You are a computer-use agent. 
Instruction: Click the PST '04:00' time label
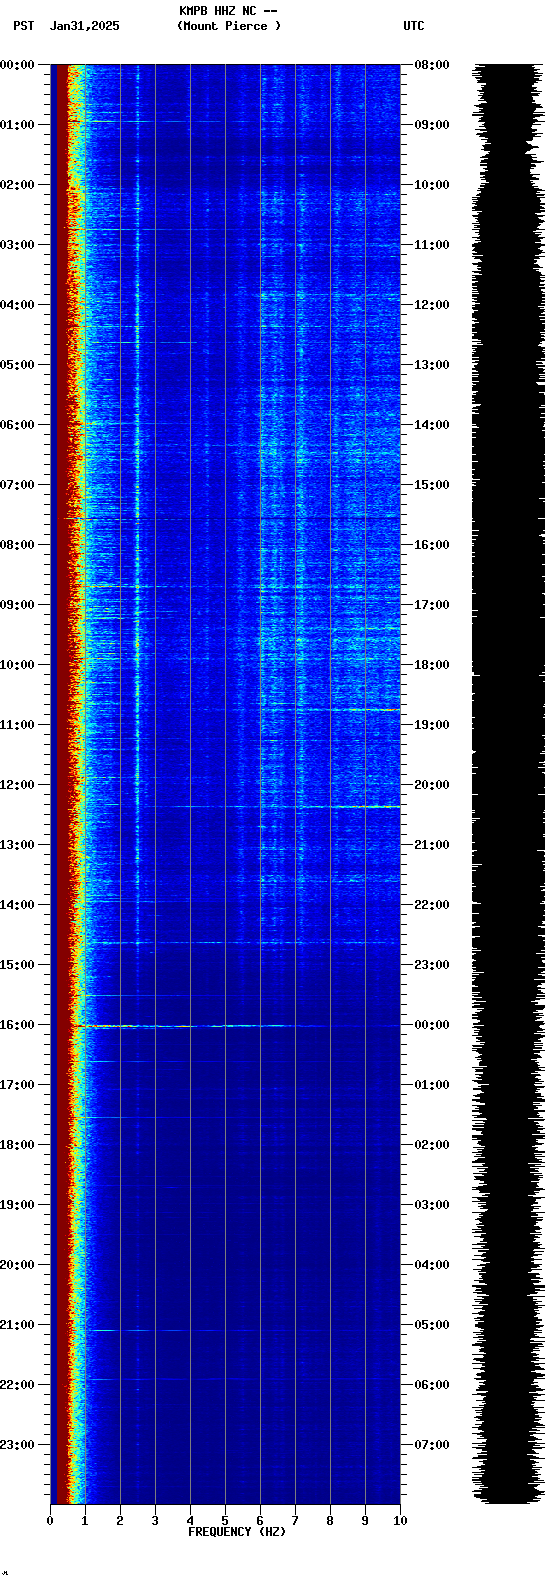click(x=17, y=305)
